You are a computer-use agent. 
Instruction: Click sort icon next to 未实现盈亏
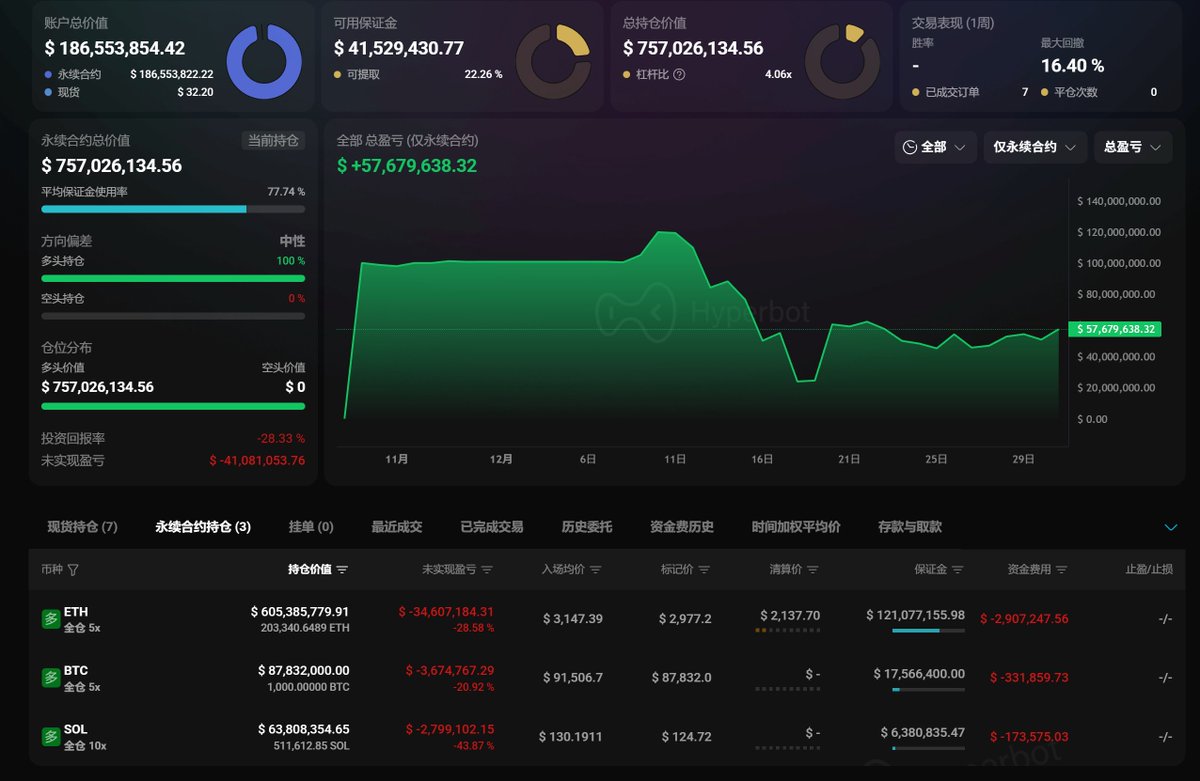pyautogui.click(x=487, y=570)
